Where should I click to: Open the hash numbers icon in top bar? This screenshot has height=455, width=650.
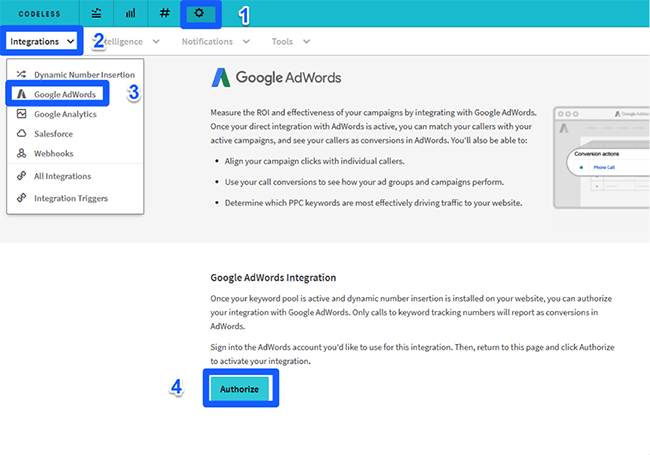point(165,13)
